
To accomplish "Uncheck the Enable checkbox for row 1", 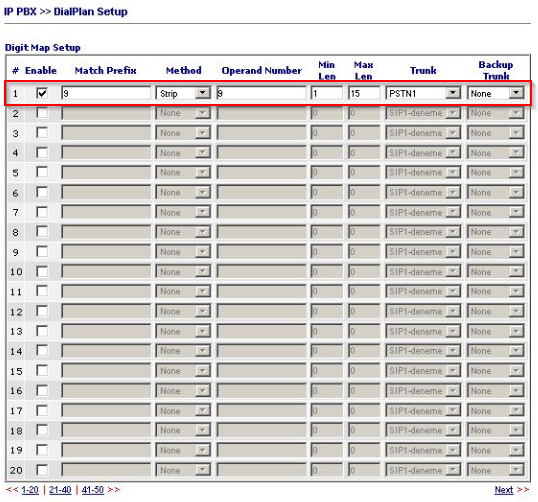I will 42,93.
